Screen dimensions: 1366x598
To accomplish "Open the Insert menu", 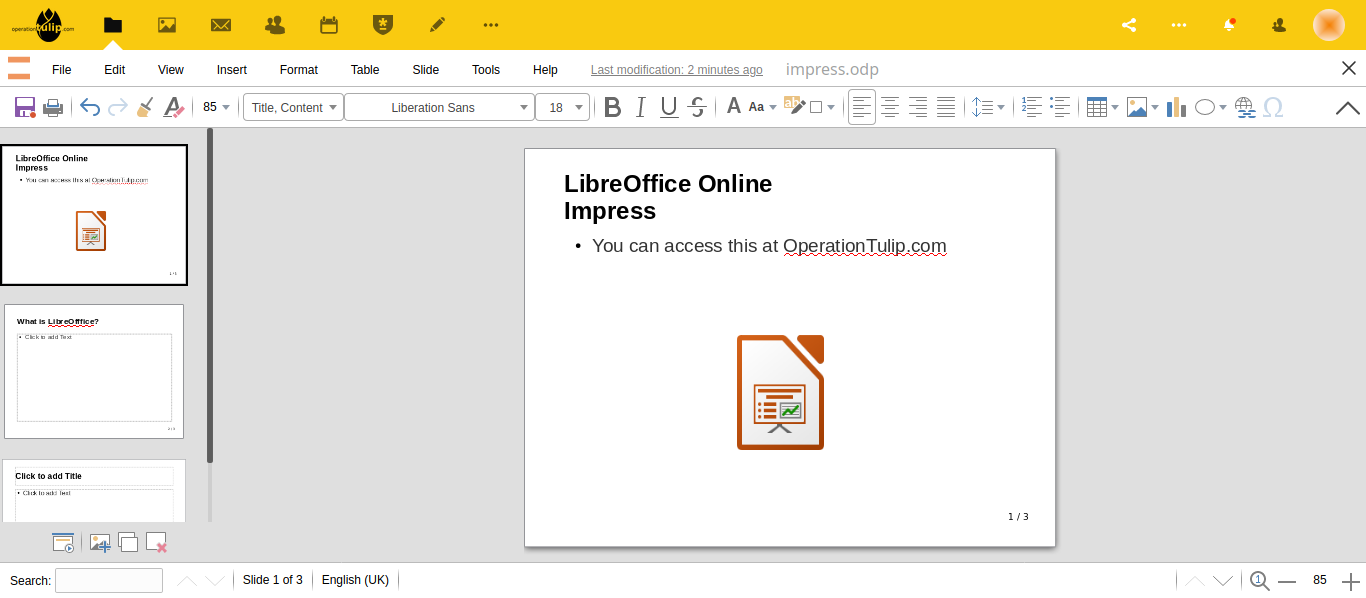I will [232, 70].
